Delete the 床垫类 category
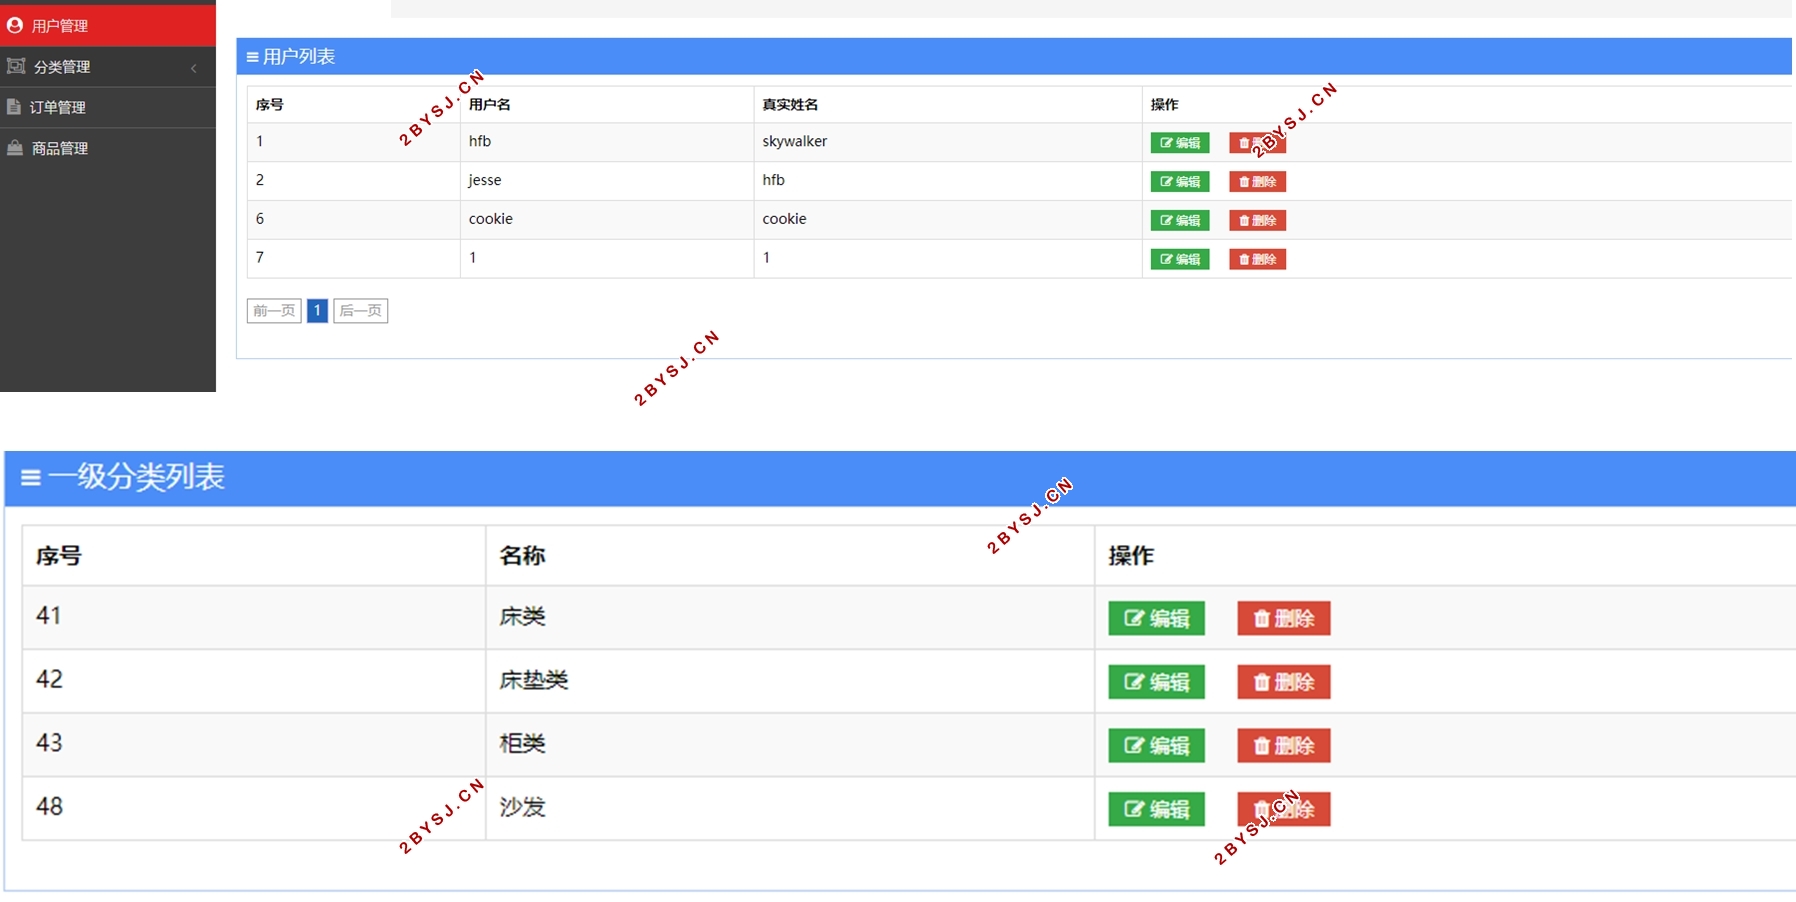The height and width of the screenshot is (902, 1796). [1283, 682]
